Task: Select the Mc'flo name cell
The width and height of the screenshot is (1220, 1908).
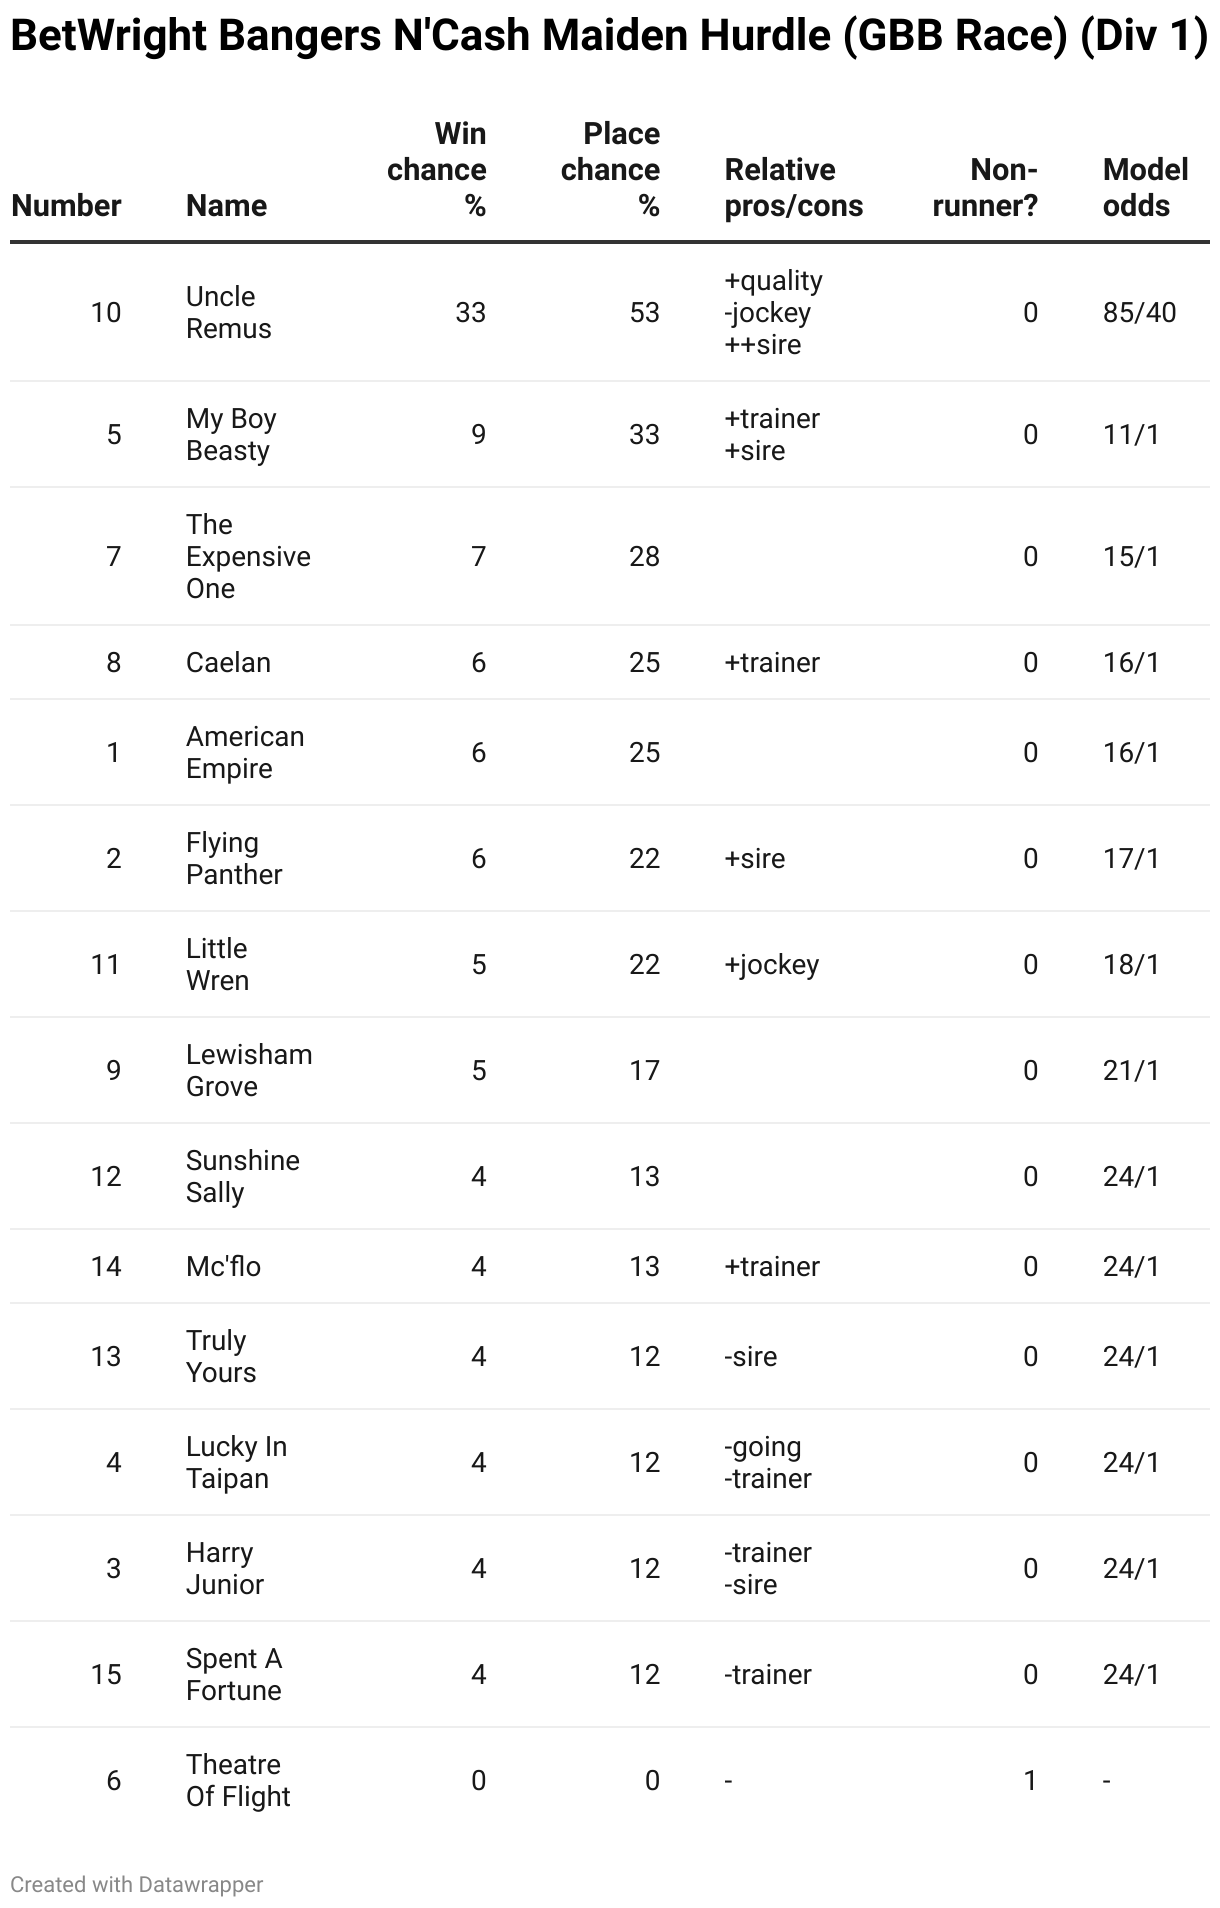Action: (x=223, y=1267)
